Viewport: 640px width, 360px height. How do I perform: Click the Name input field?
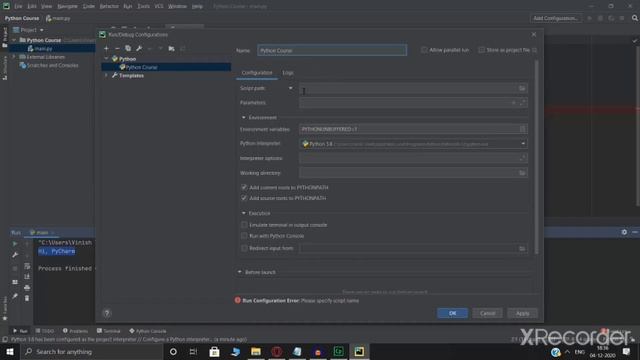(x=332, y=50)
